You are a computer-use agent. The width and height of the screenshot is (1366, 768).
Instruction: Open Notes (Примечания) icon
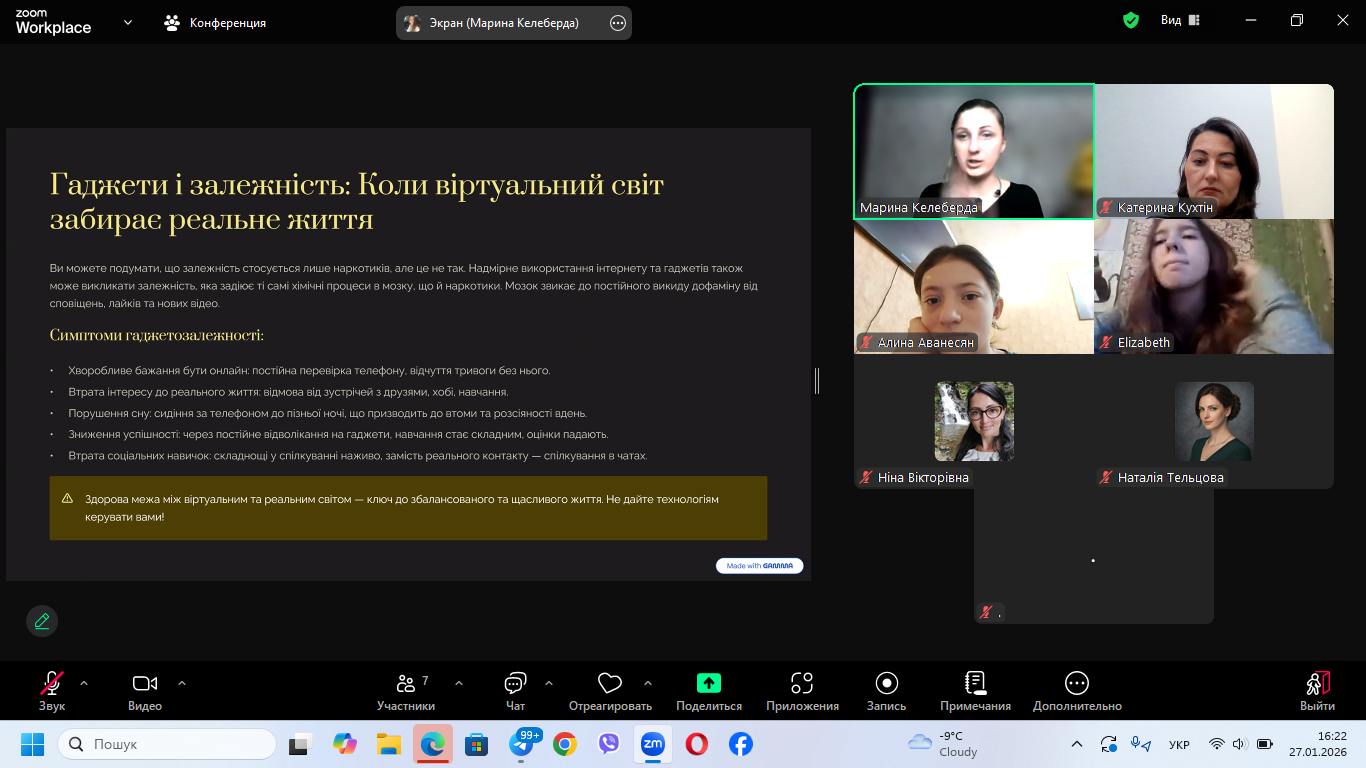pyautogui.click(x=975, y=684)
